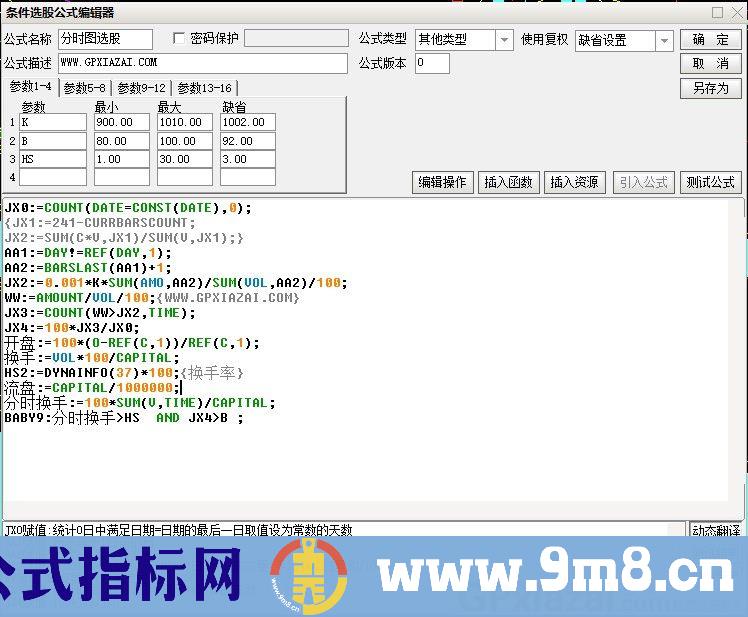Open the 使用复权 dropdown arrow
The height and width of the screenshot is (617, 748).
[664, 41]
